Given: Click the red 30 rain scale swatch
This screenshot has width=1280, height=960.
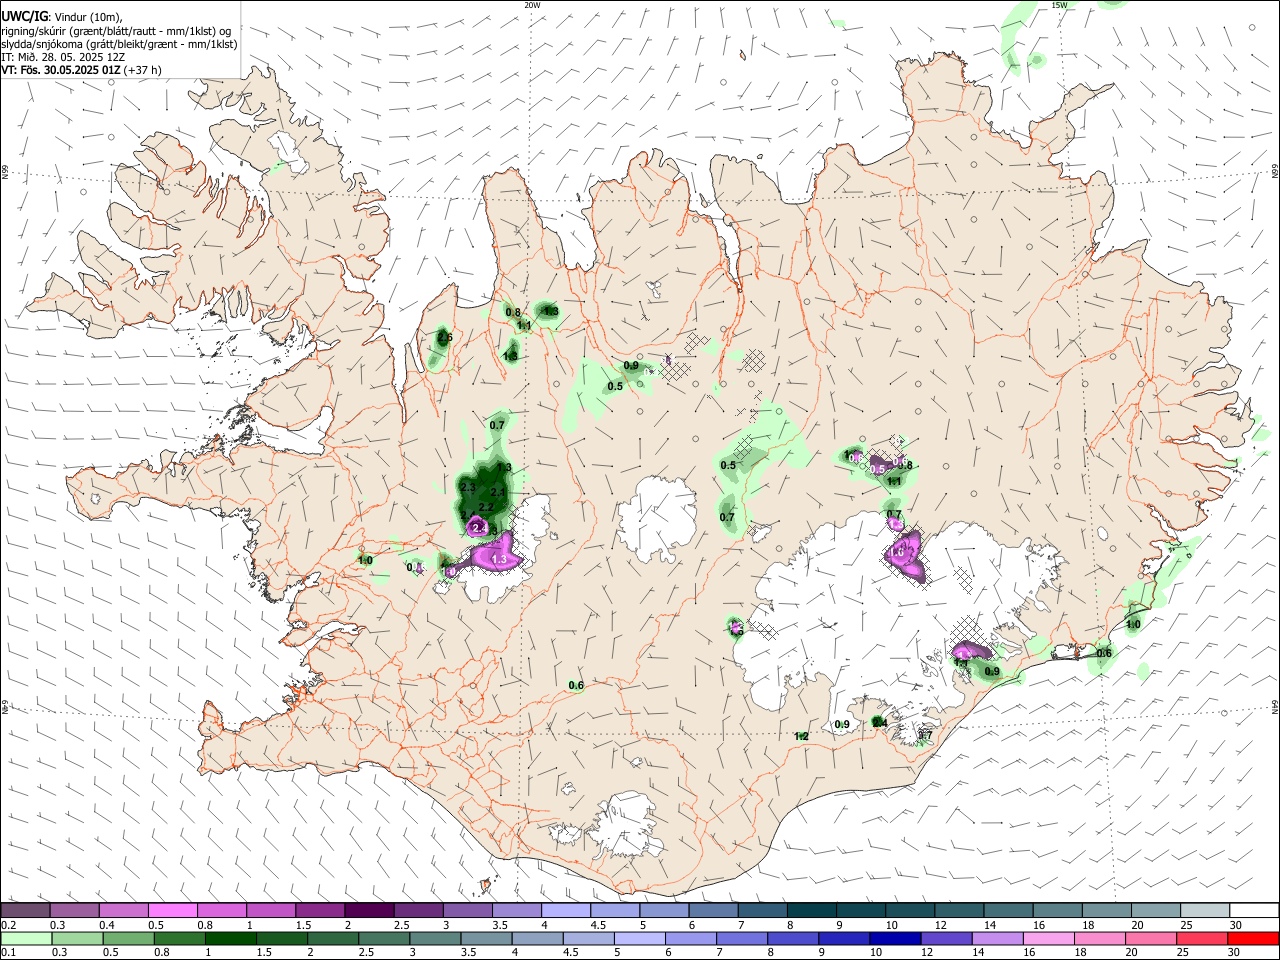Looking at the screenshot, I should pos(1254,938).
